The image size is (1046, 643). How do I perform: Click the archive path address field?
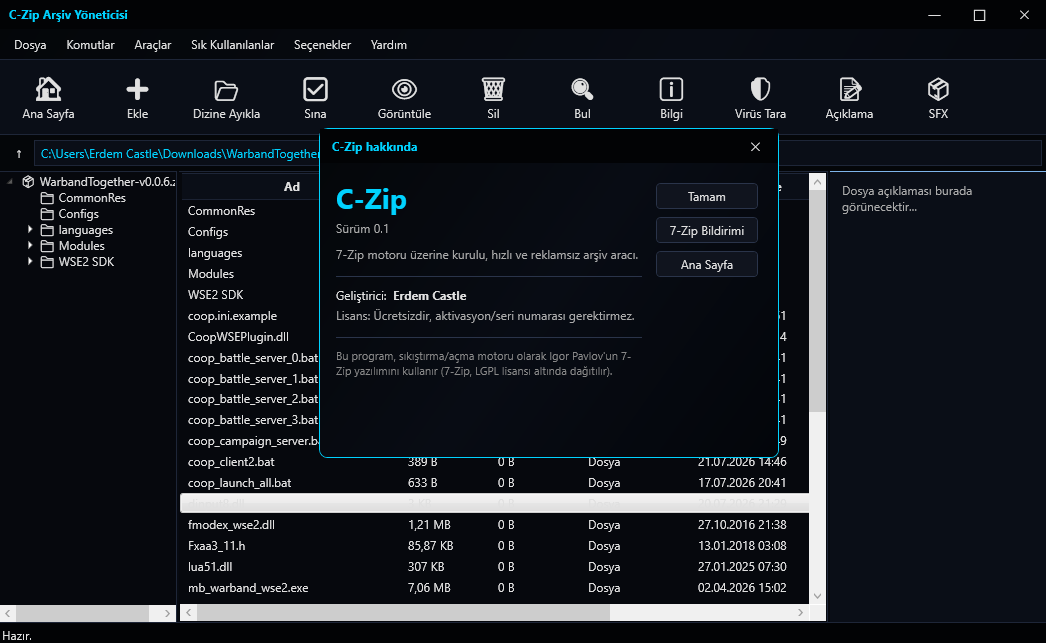coord(538,154)
